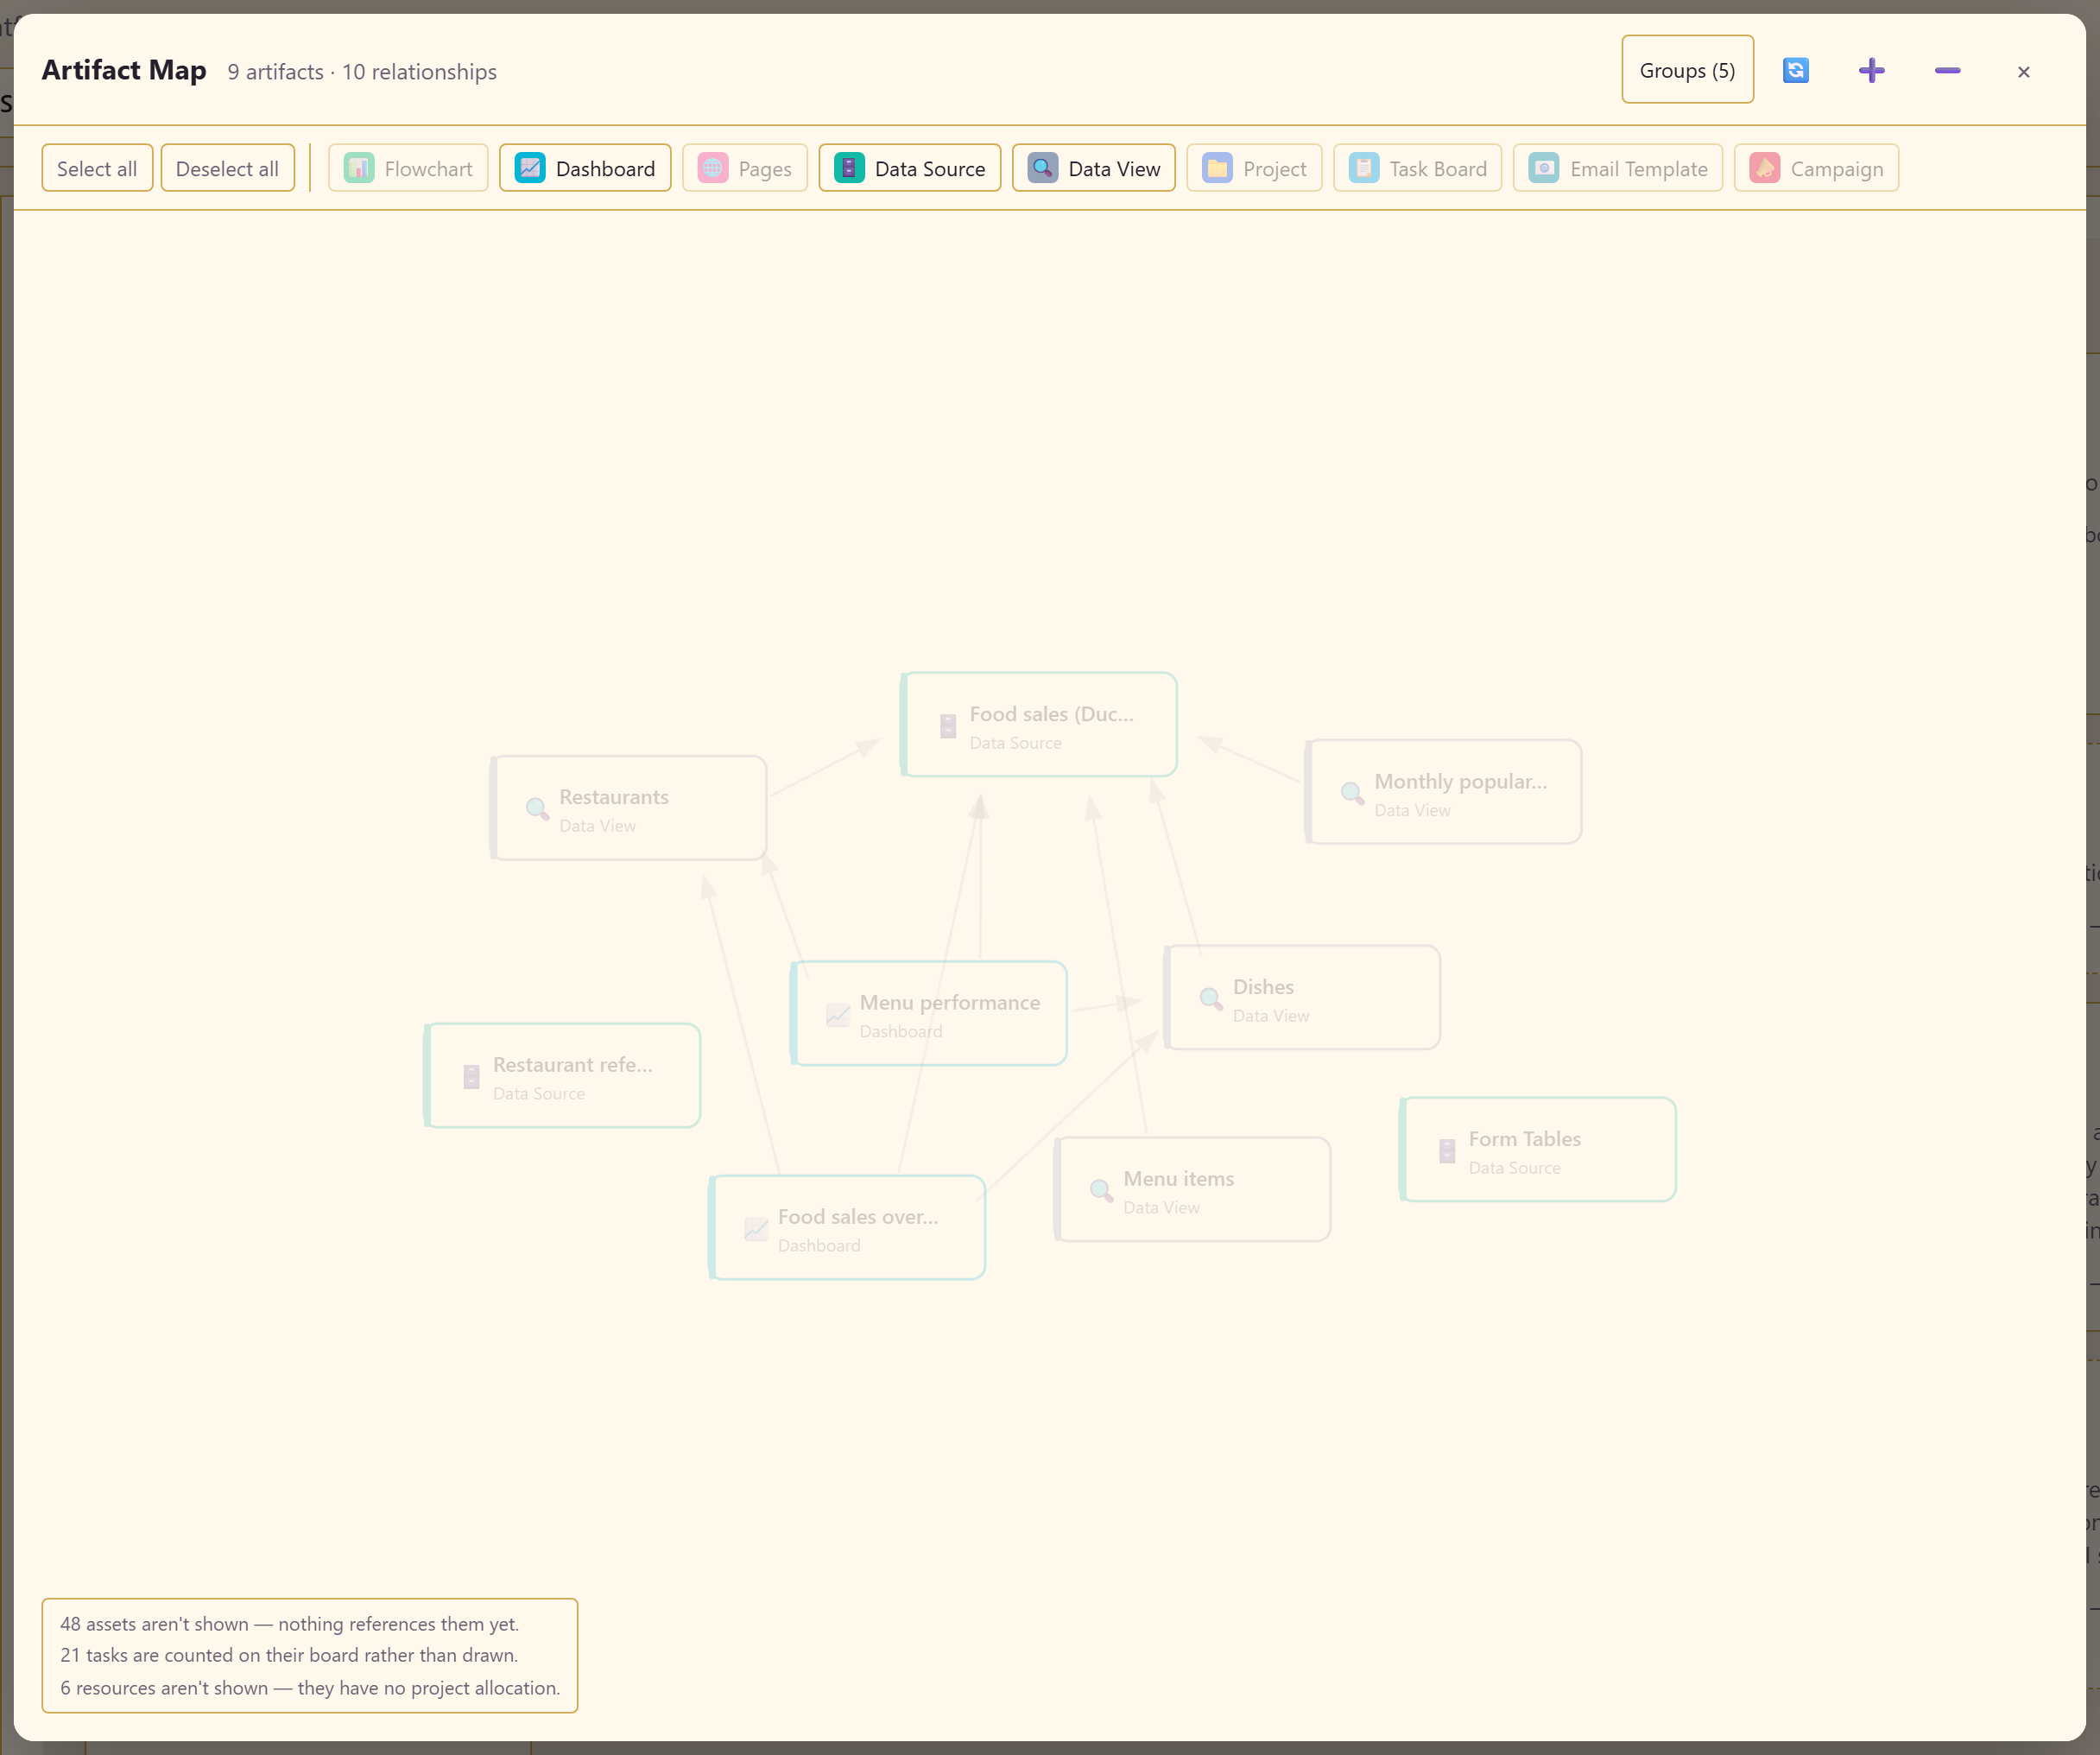
Task: Click the refresh map icon
Action: 1795,70
